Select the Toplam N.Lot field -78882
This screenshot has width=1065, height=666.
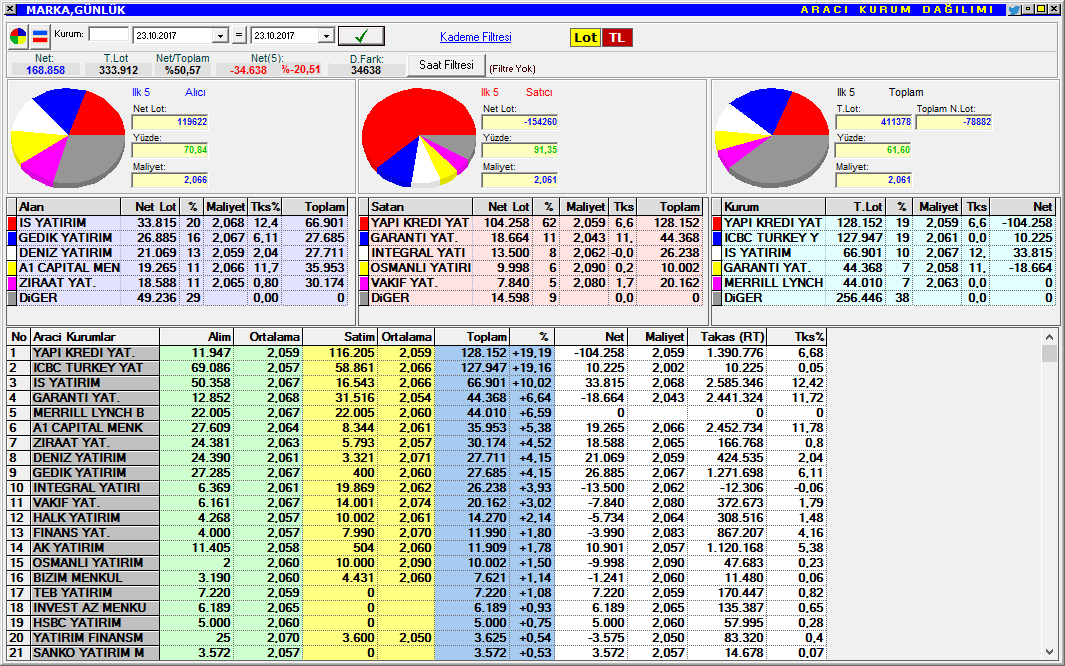pos(954,122)
